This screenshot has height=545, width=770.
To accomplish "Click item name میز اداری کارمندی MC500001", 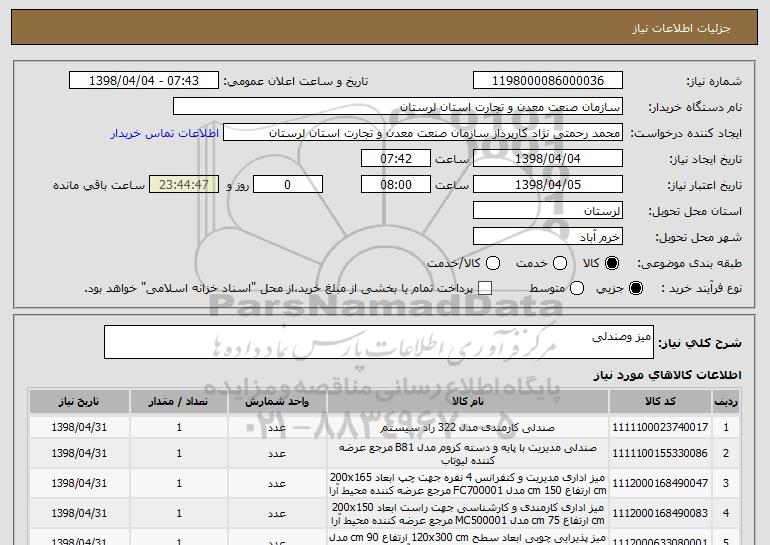I will point(468,514).
